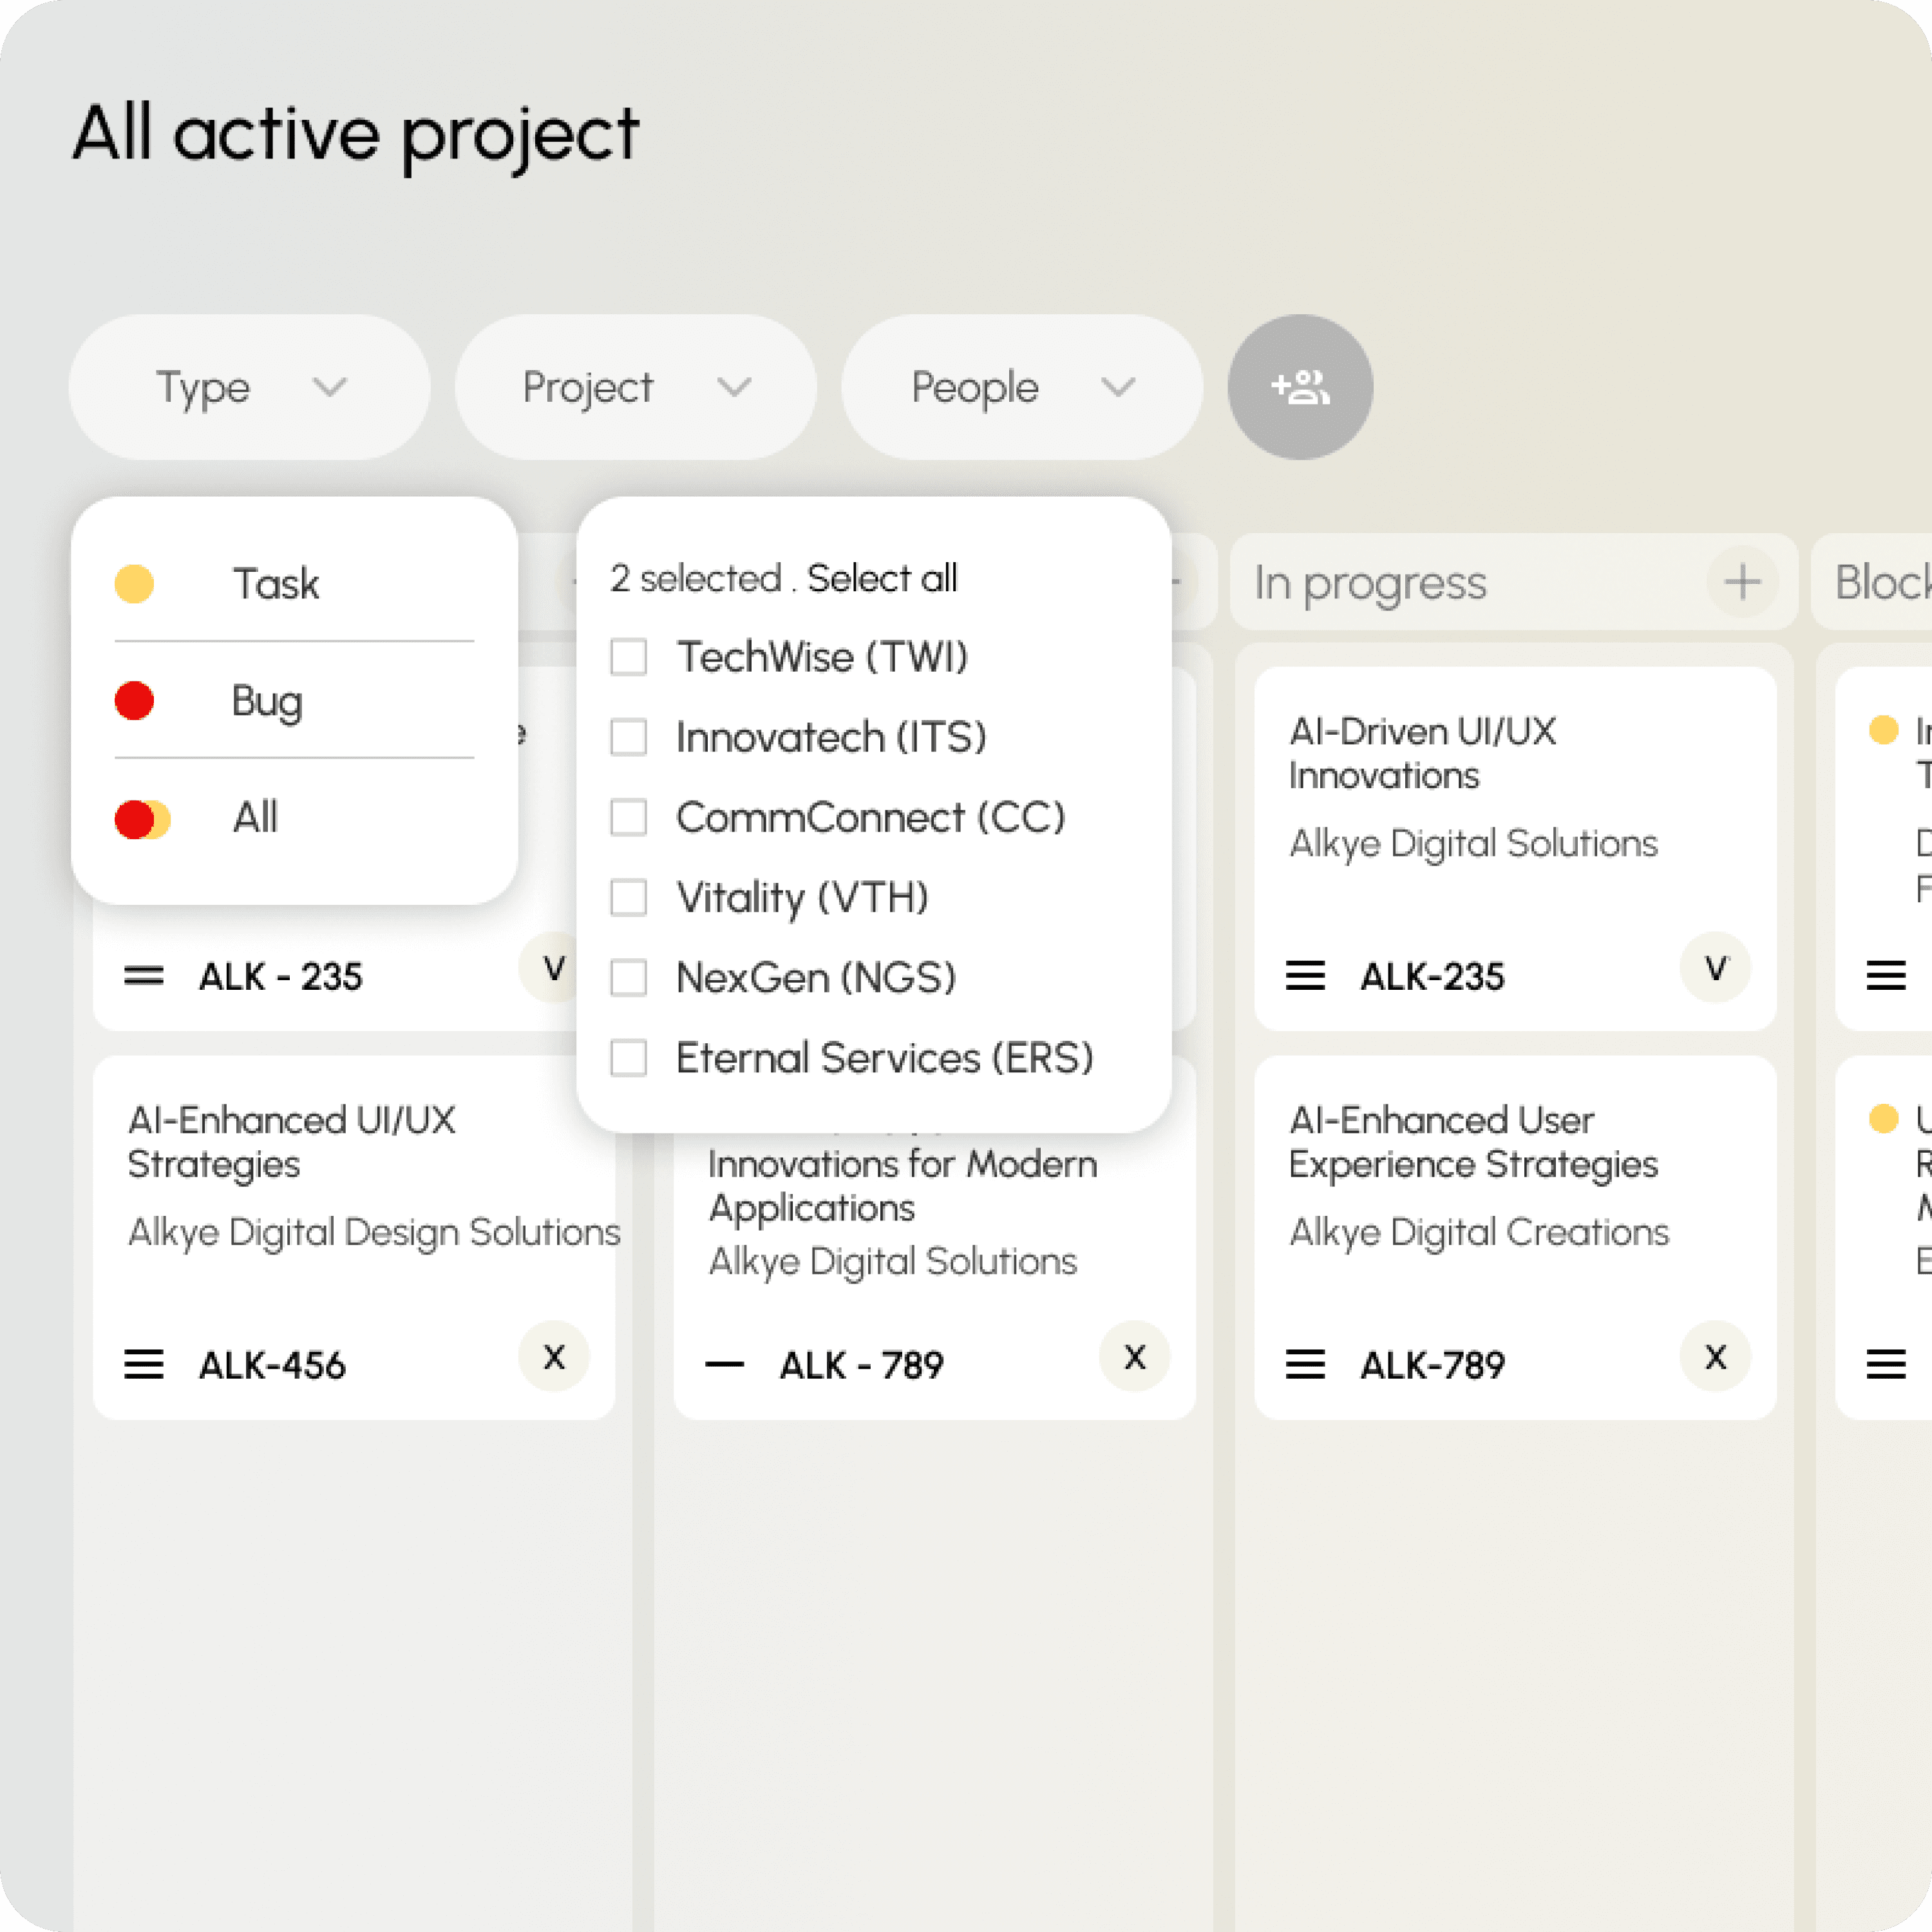Click the V avatar on AI-Driven UI/UX Innovations card
The width and height of the screenshot is (1932, 1932).
[x=1716, y=968]
